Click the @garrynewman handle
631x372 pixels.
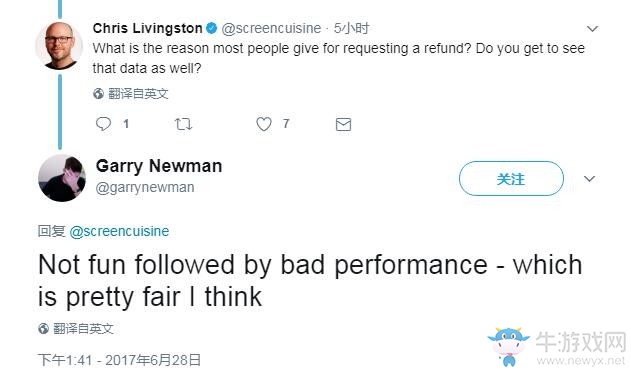point(145,188)
